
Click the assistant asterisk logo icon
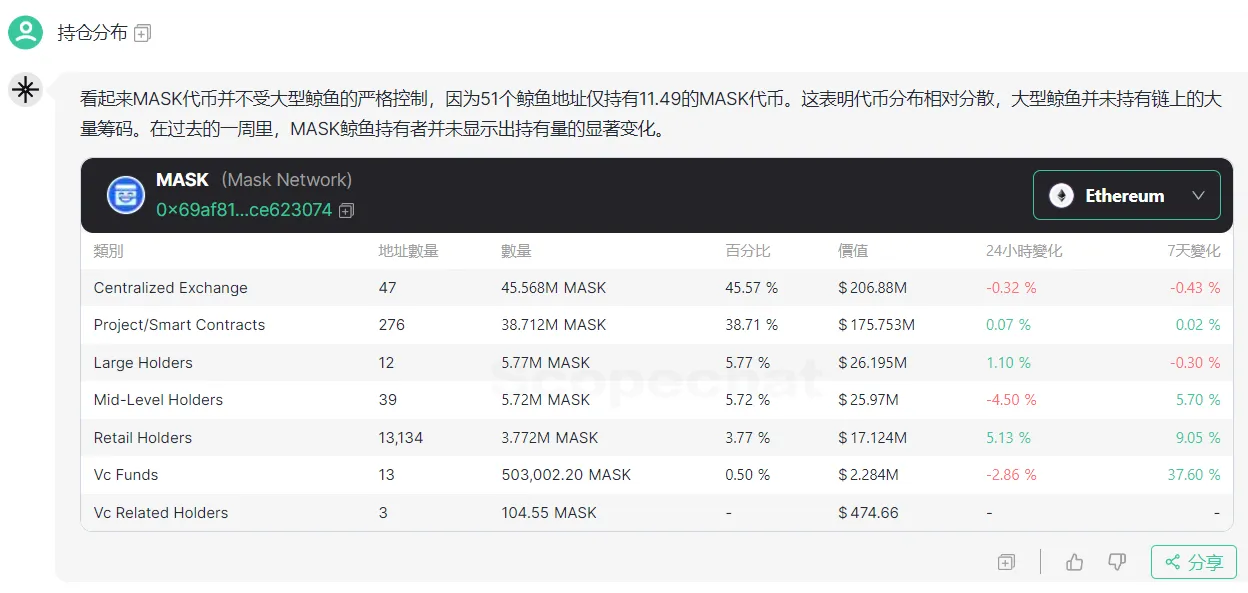pos(25,90)
